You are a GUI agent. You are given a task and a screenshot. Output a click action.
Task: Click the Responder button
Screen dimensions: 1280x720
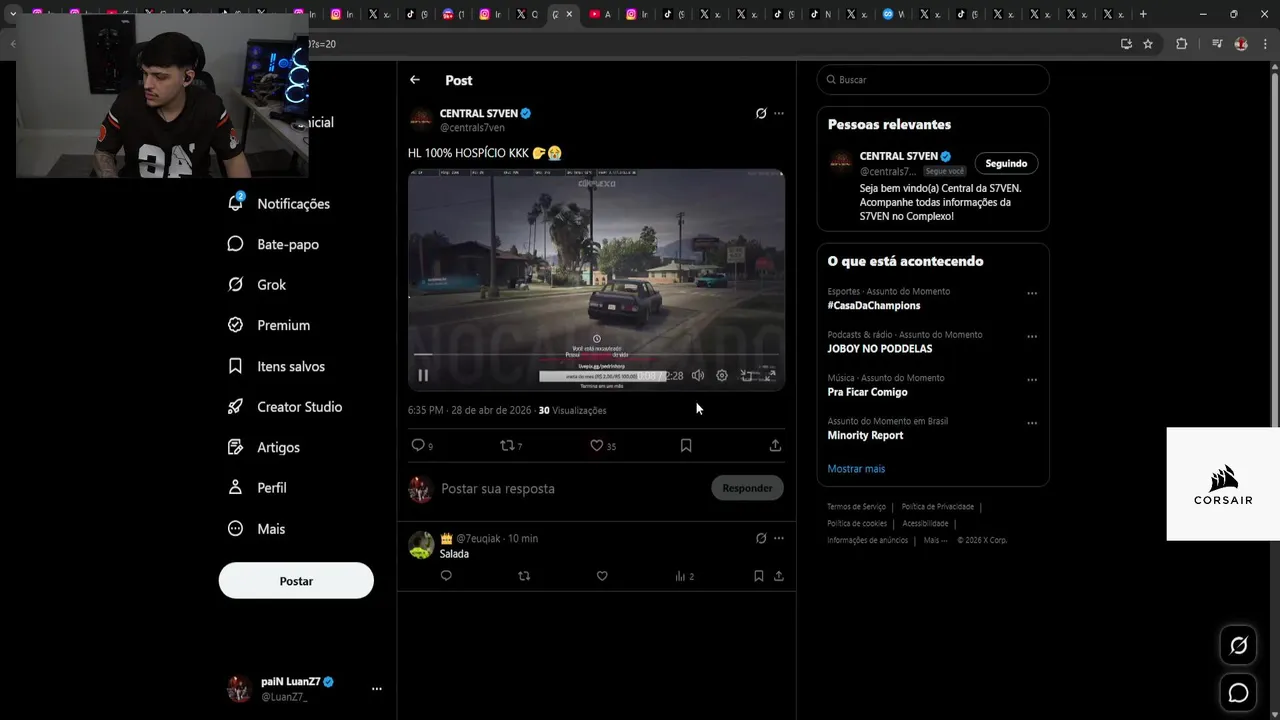[747, 488]
